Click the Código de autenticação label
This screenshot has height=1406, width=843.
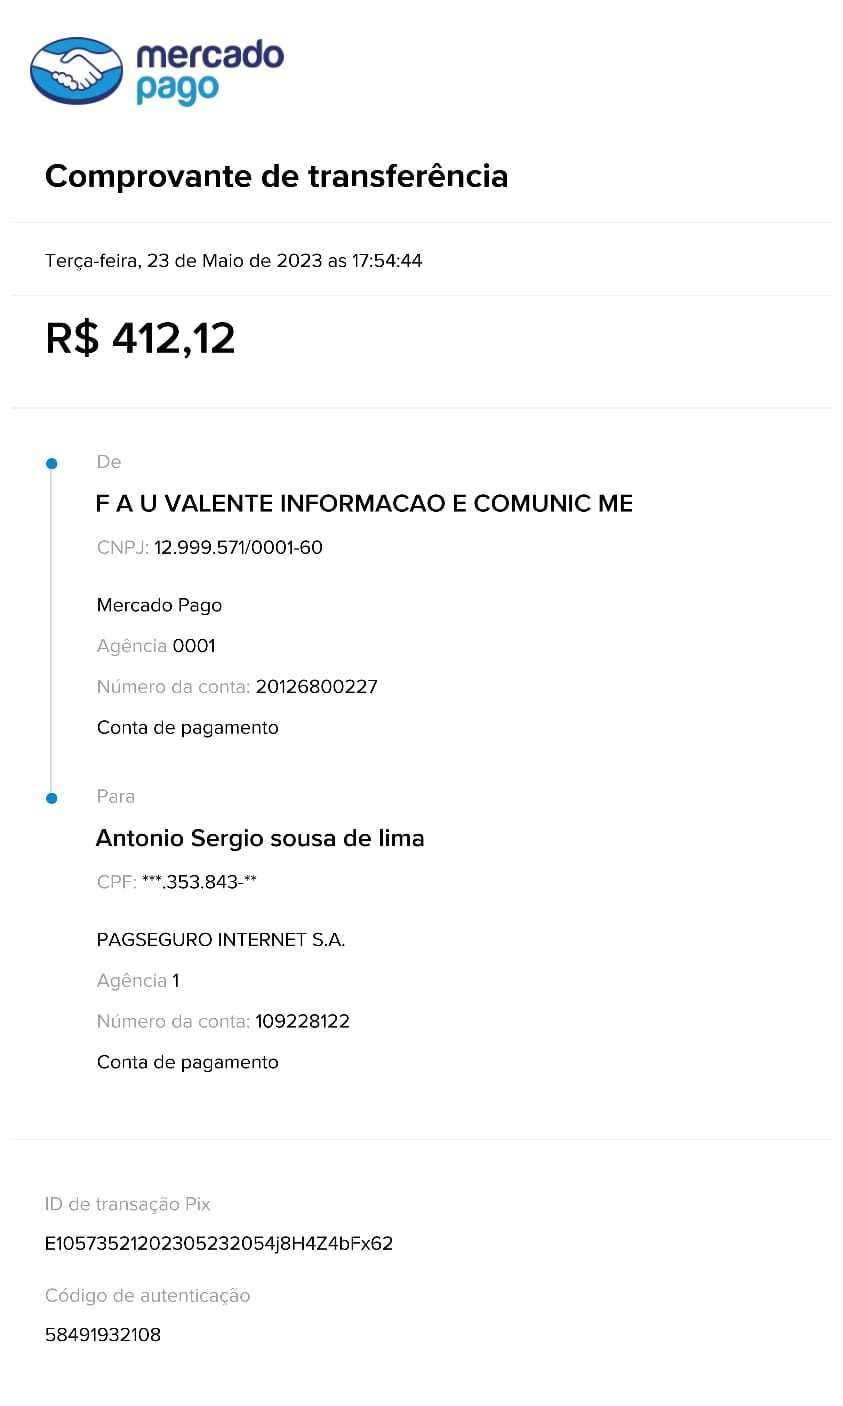[x=148, y=1296]
